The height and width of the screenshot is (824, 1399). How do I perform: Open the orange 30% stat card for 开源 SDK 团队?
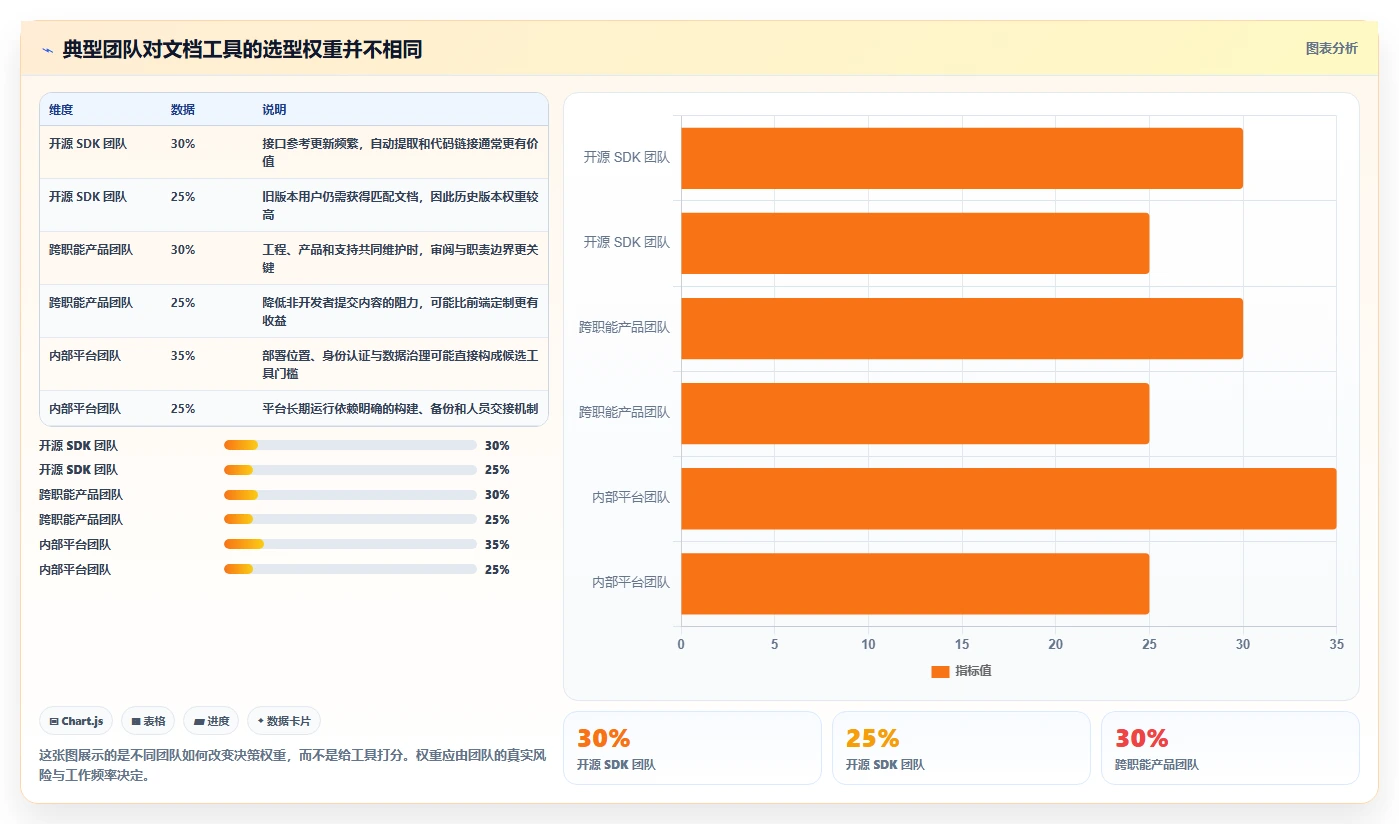[x=692, y=748]
